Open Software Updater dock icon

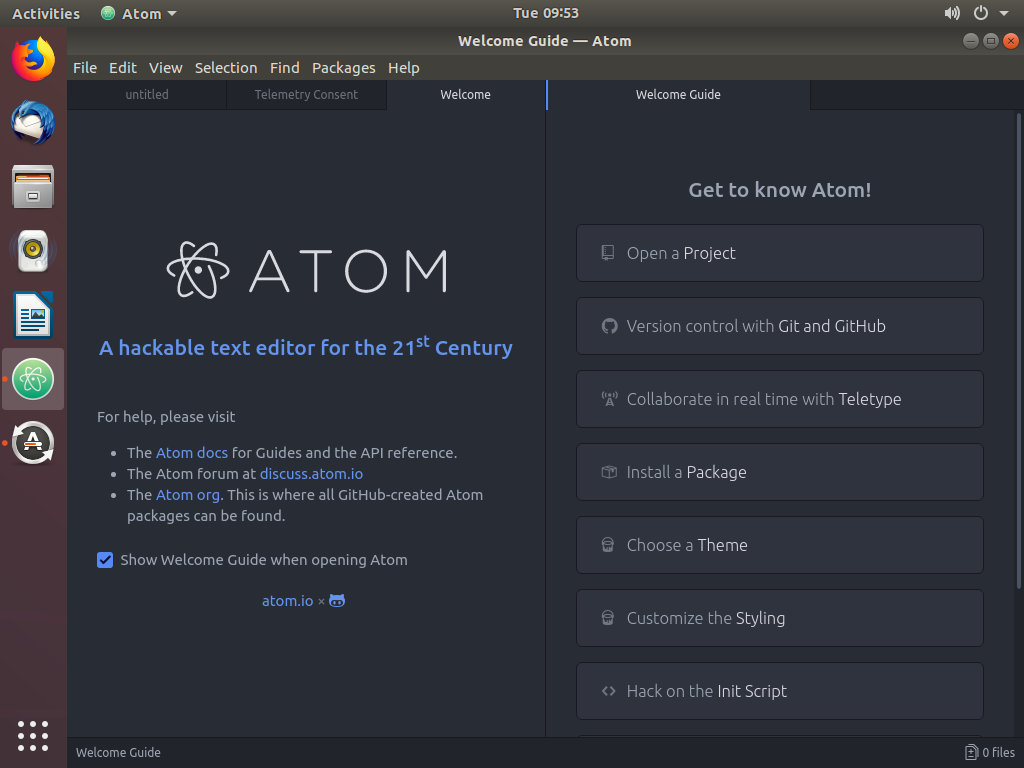[33, 443]
